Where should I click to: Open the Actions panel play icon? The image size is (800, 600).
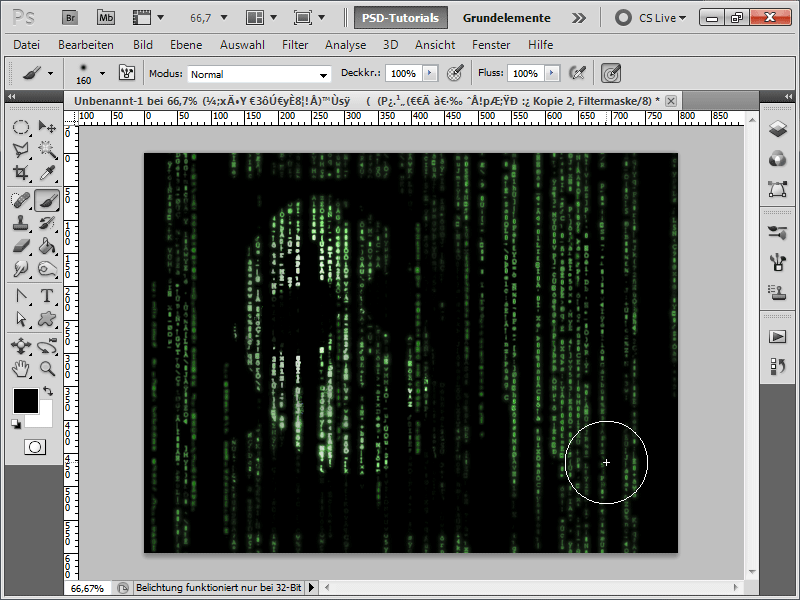point(778,337)
